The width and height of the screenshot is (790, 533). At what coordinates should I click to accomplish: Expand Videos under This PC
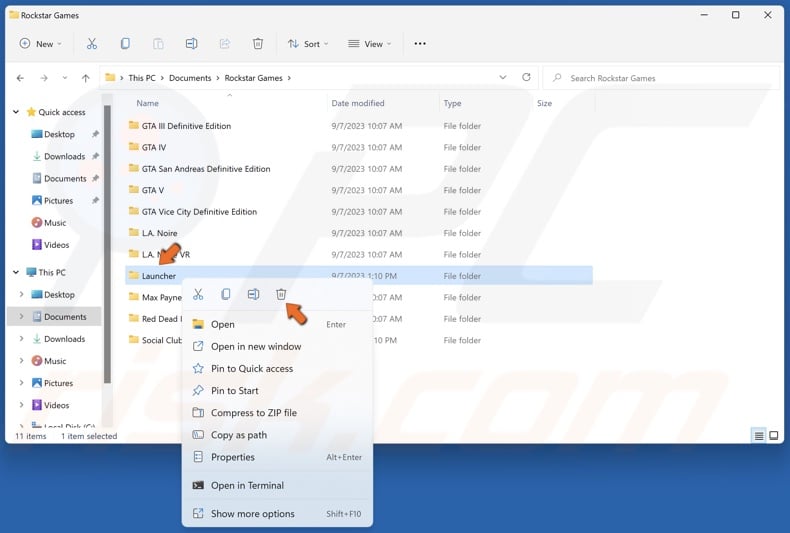pyautogui.click(x=21, y=405)
